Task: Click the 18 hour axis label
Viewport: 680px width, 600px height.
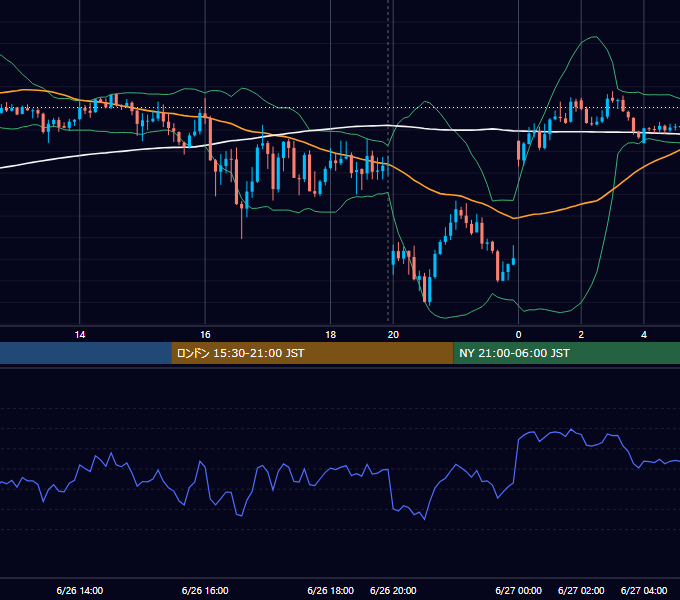Action: (330, 335)
